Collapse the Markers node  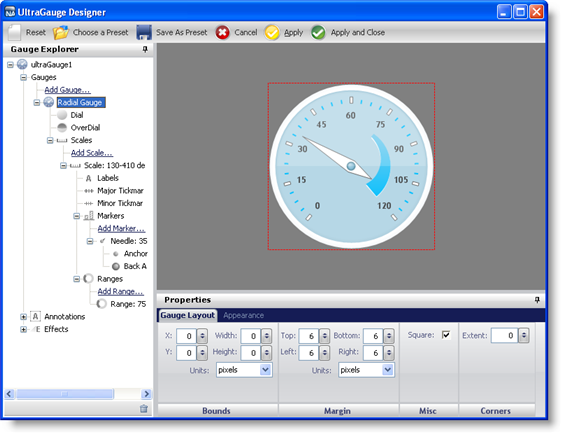point(76,216)
